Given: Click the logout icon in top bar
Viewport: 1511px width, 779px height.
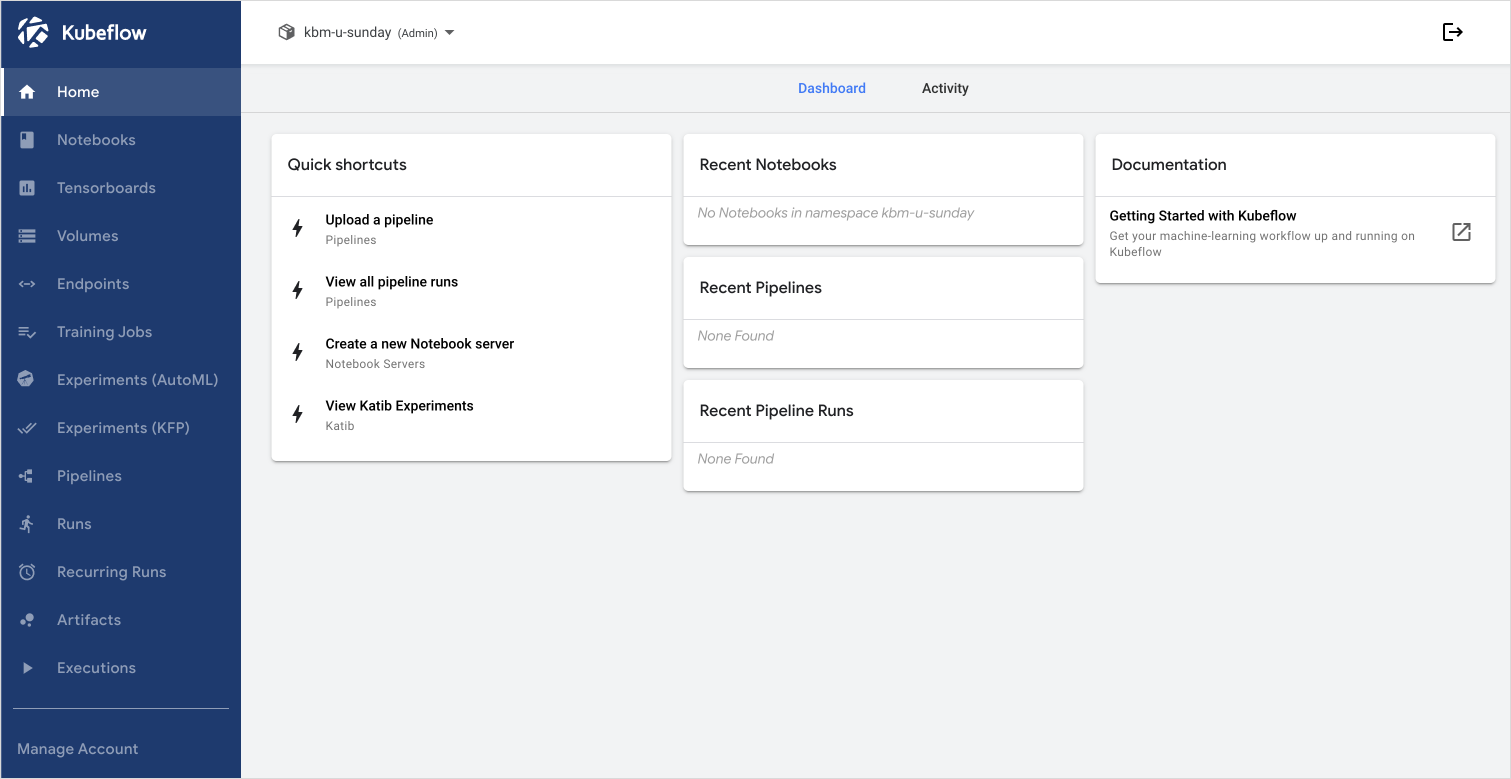Looking at the screenshot, I should click(1453, 32).
